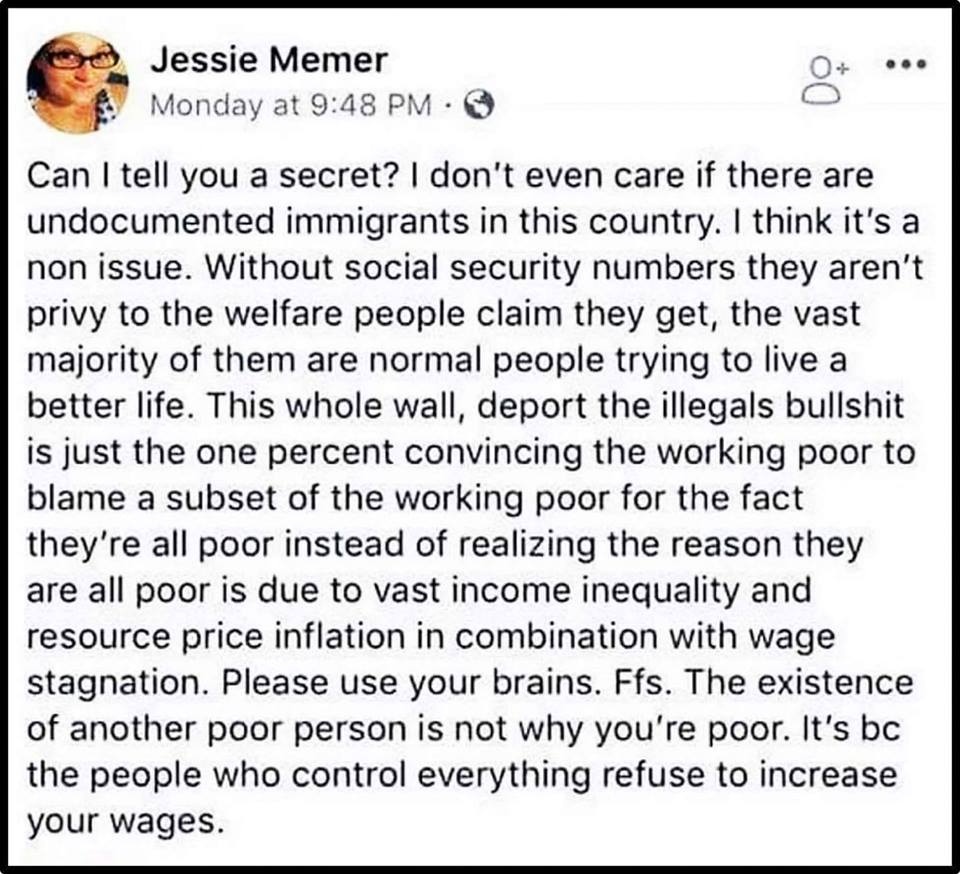Open the Monday at 9:48 PM timestamp
Viewport: 960px width, 874px height.
tap(291, 105)
